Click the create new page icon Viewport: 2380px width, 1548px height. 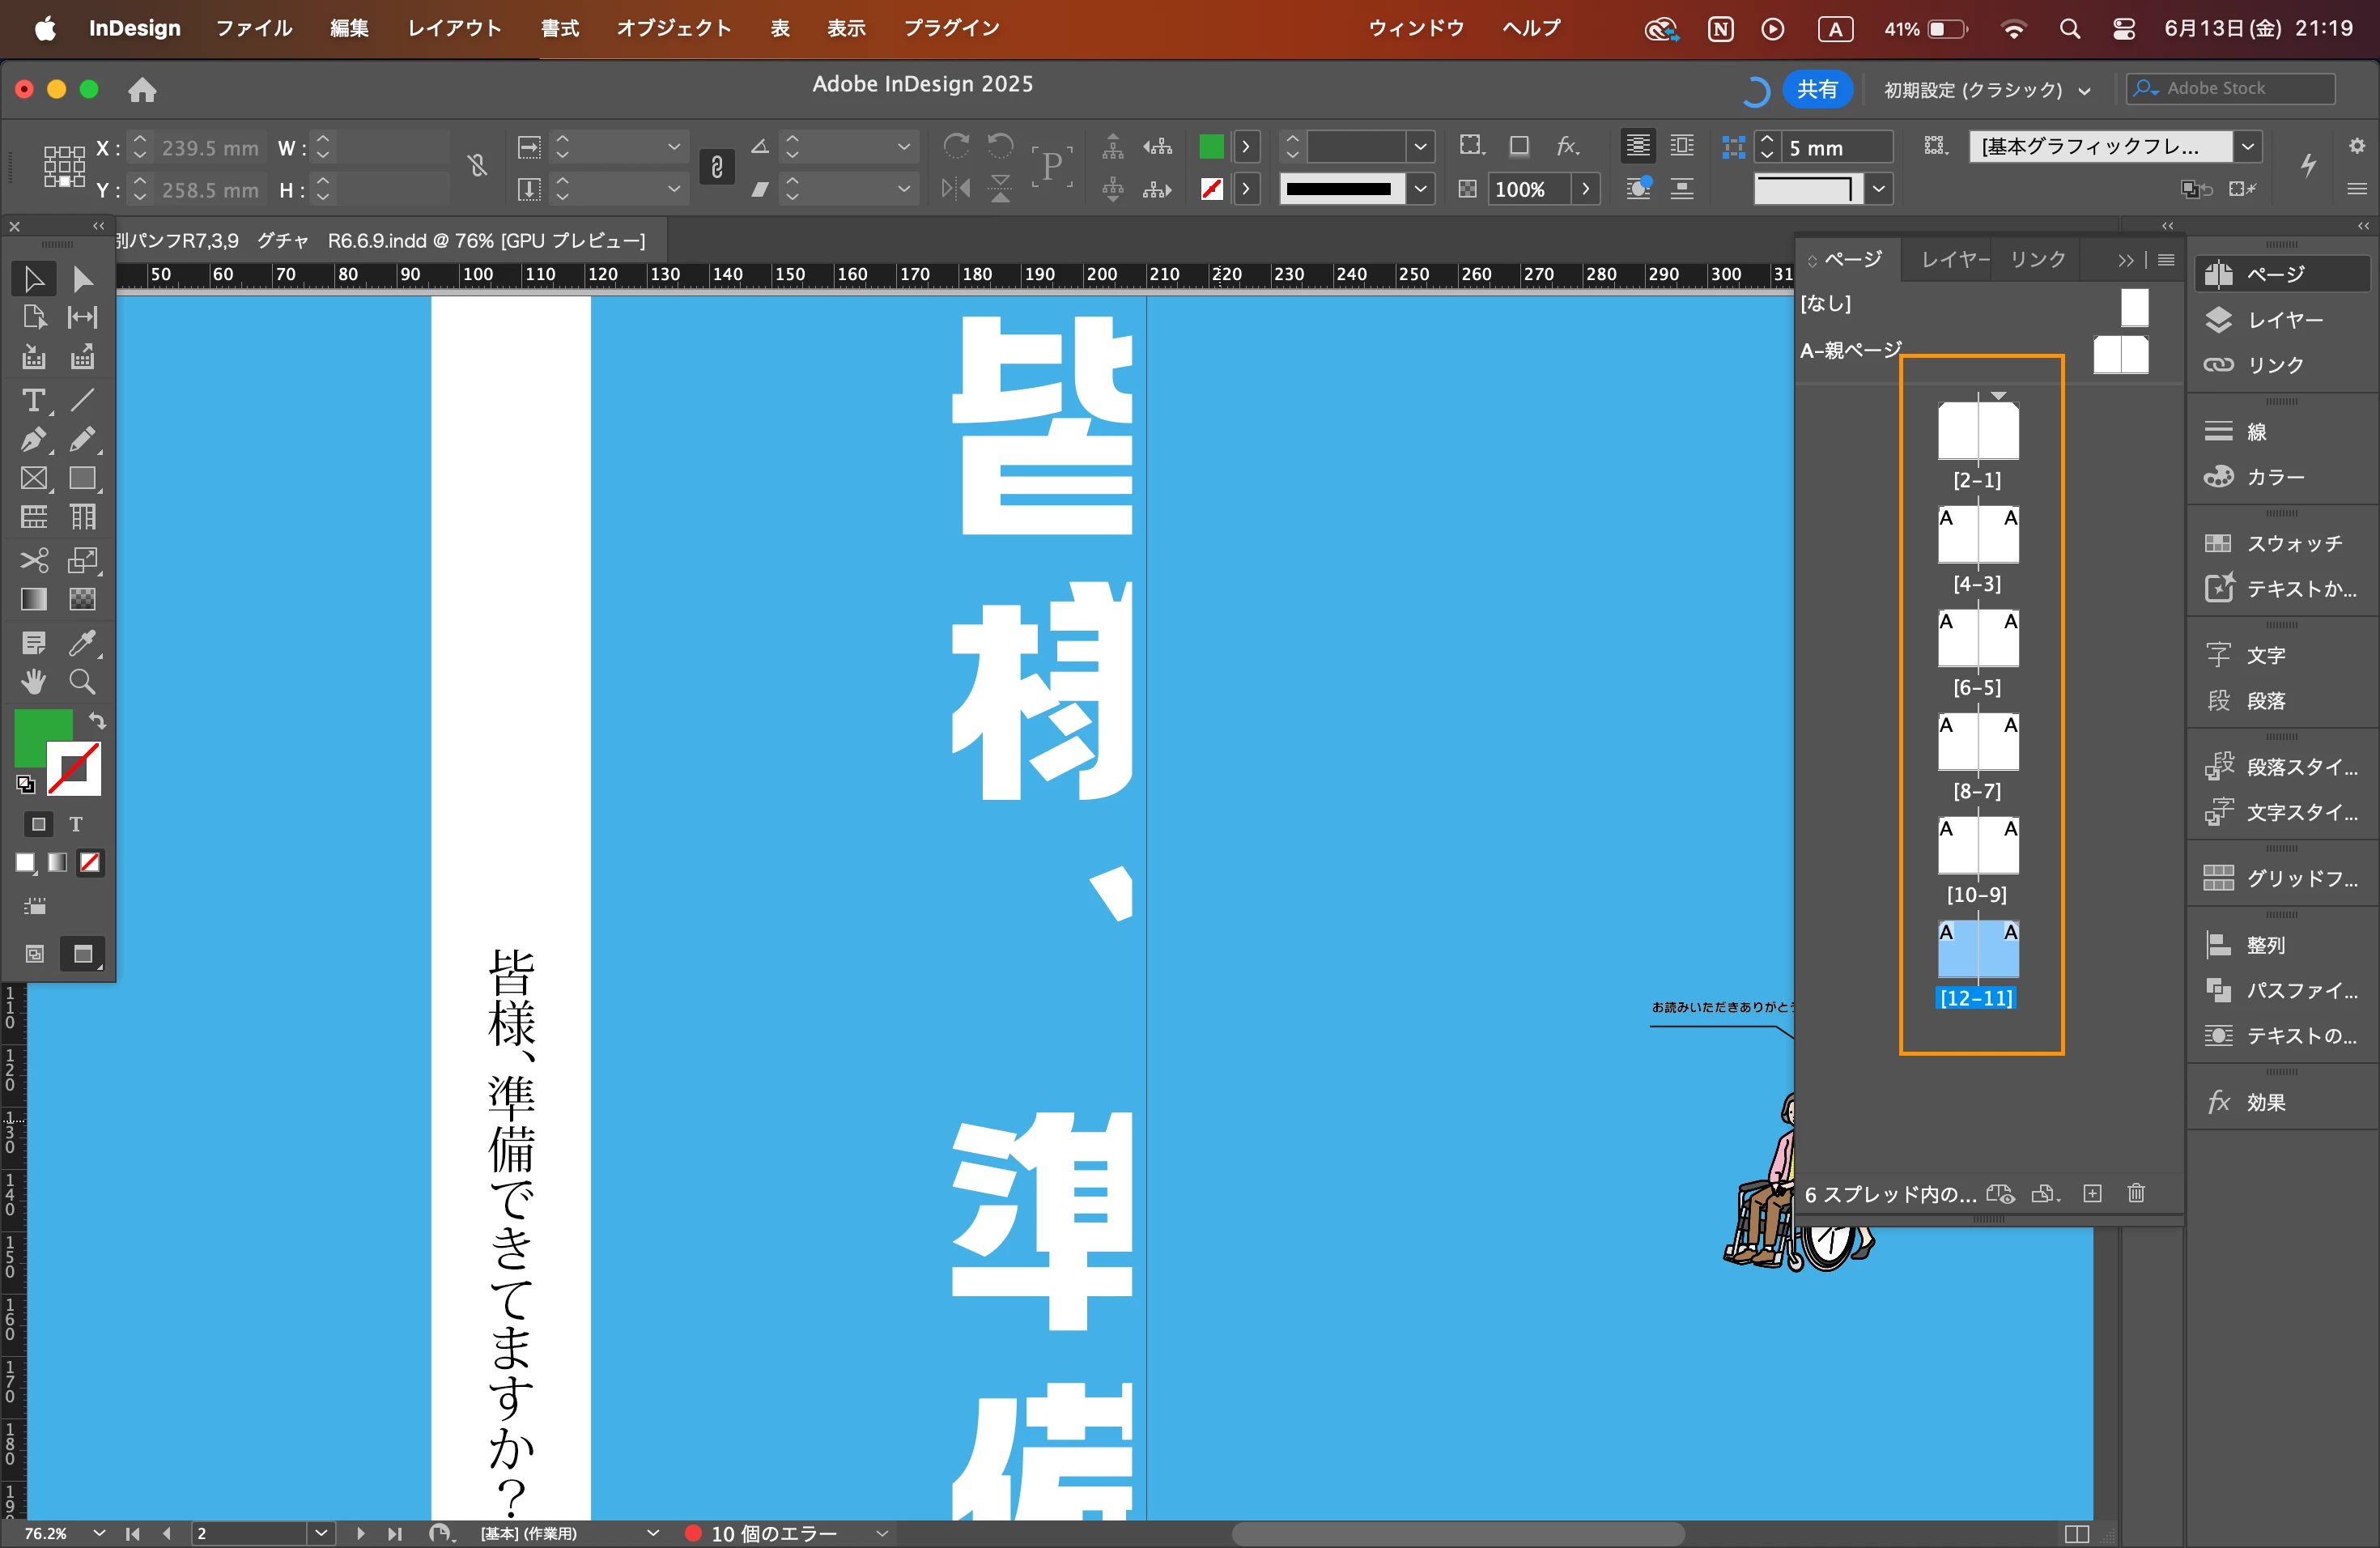[2092, 1193]
